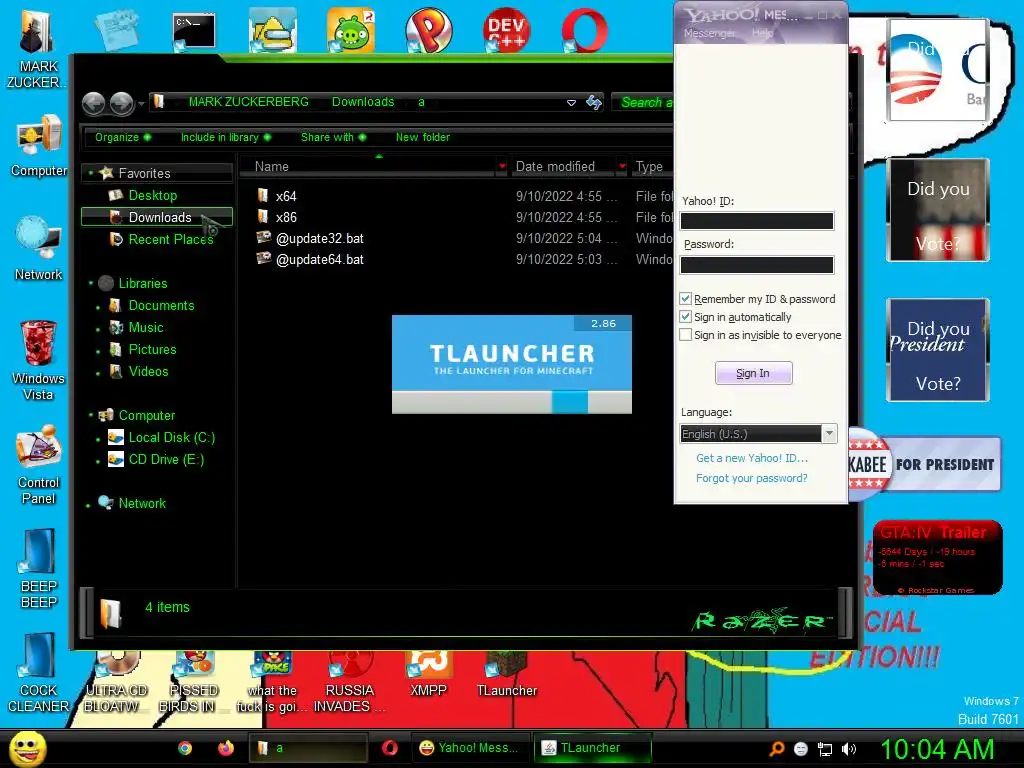Click the refresh icon beside address bar
Screen dimensions: 1024x768
coord(594,103)
